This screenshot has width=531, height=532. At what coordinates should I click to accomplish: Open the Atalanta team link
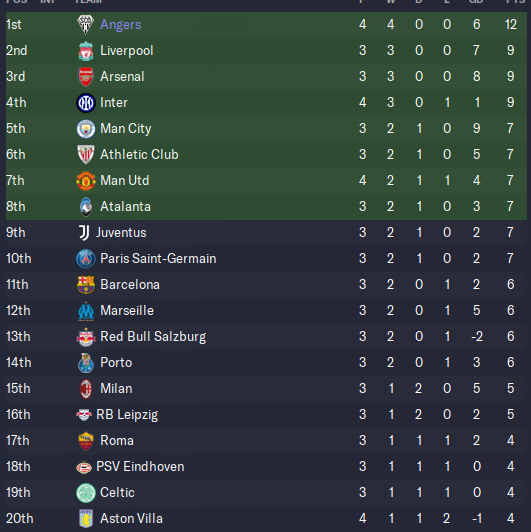pyautogui.click(x=125, y=207)
